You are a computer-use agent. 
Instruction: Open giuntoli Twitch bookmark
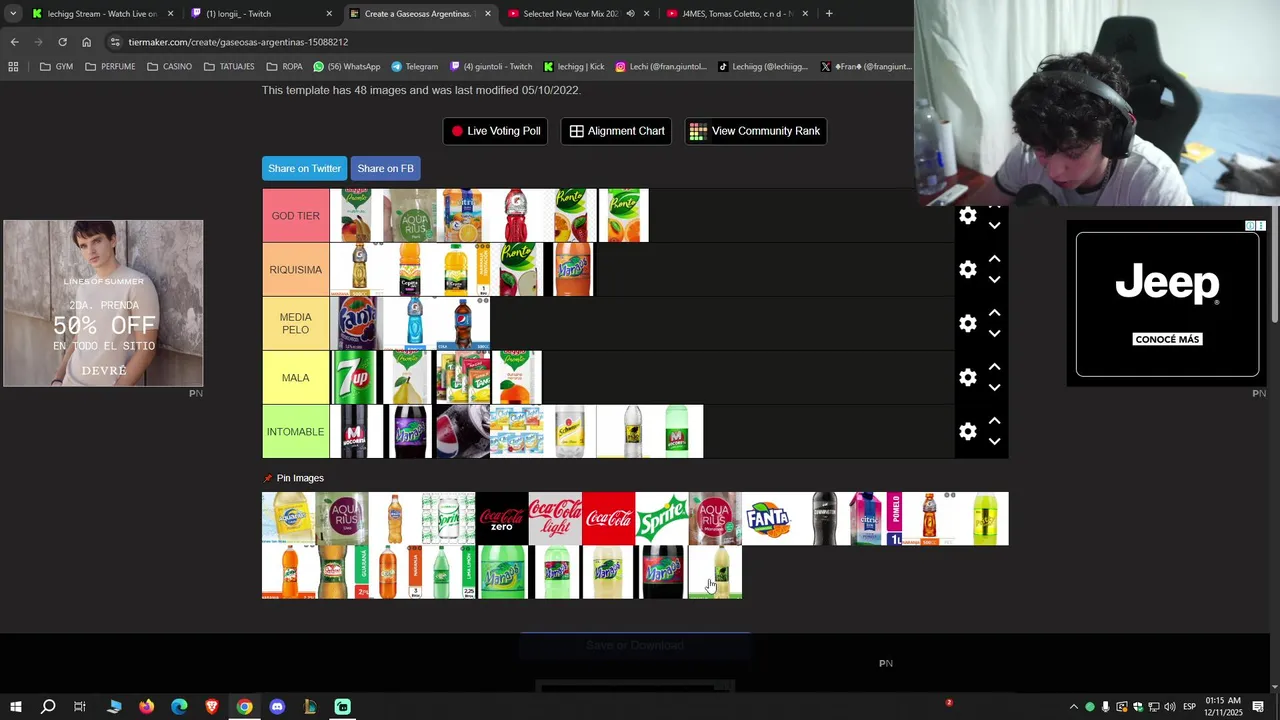click(490, 67)
